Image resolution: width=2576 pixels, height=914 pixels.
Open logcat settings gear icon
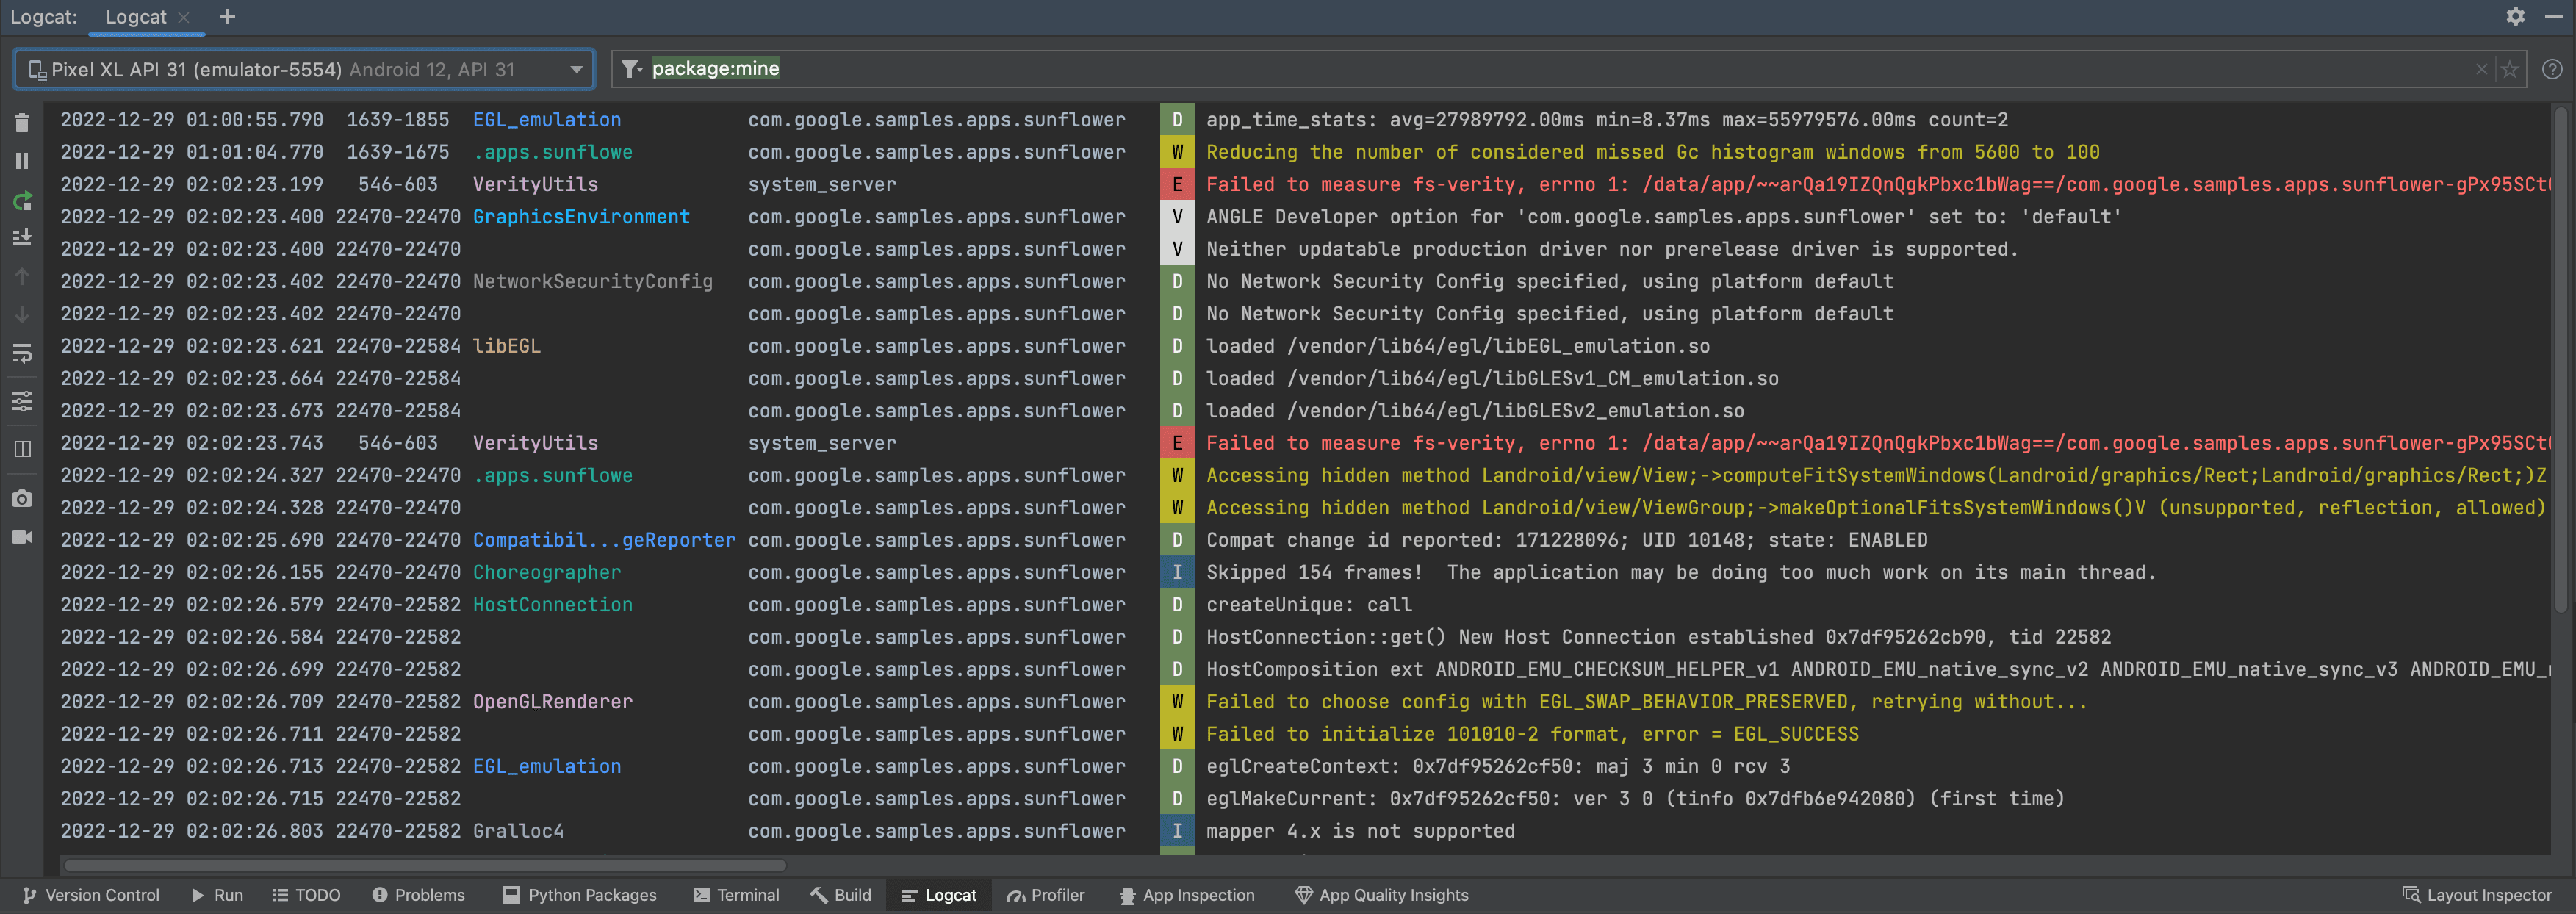(2515, 16)
